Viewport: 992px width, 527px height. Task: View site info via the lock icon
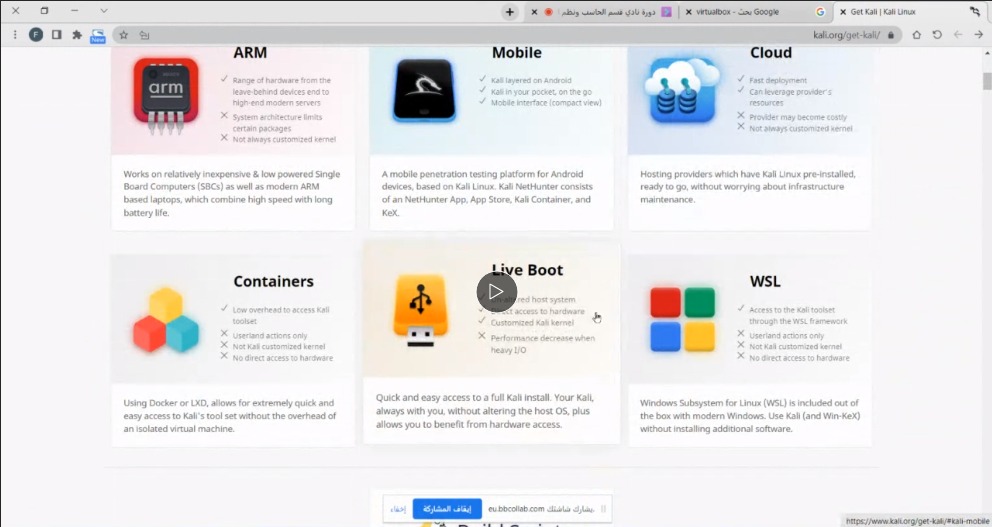click(891, 35)
